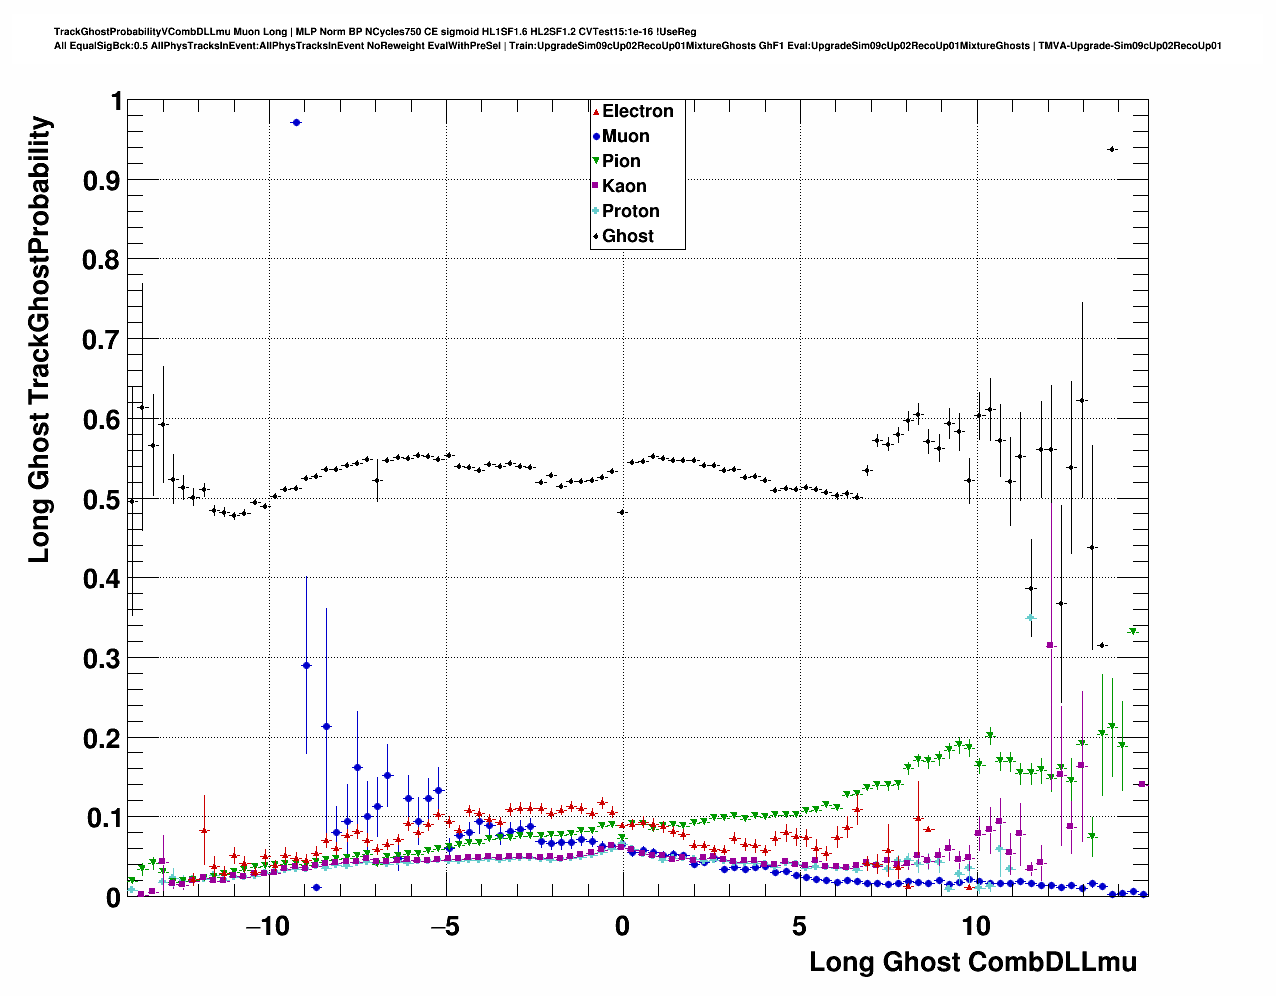This screenshot has height=996, width=1276.
Task: Click the Ghost legend entry
Action: pos(624,236)
